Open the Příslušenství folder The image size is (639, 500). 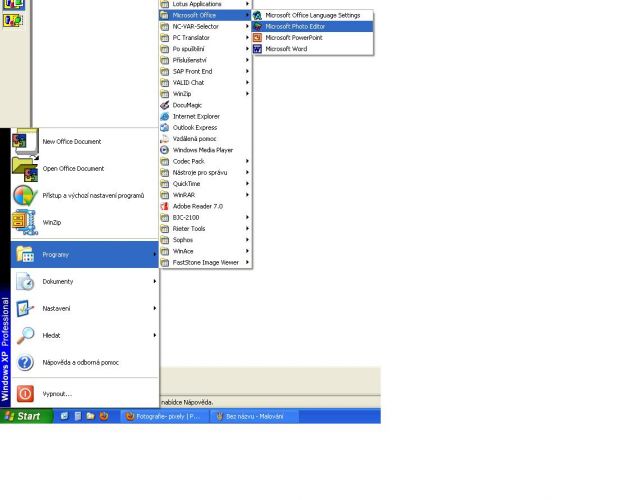coord(205,60)
